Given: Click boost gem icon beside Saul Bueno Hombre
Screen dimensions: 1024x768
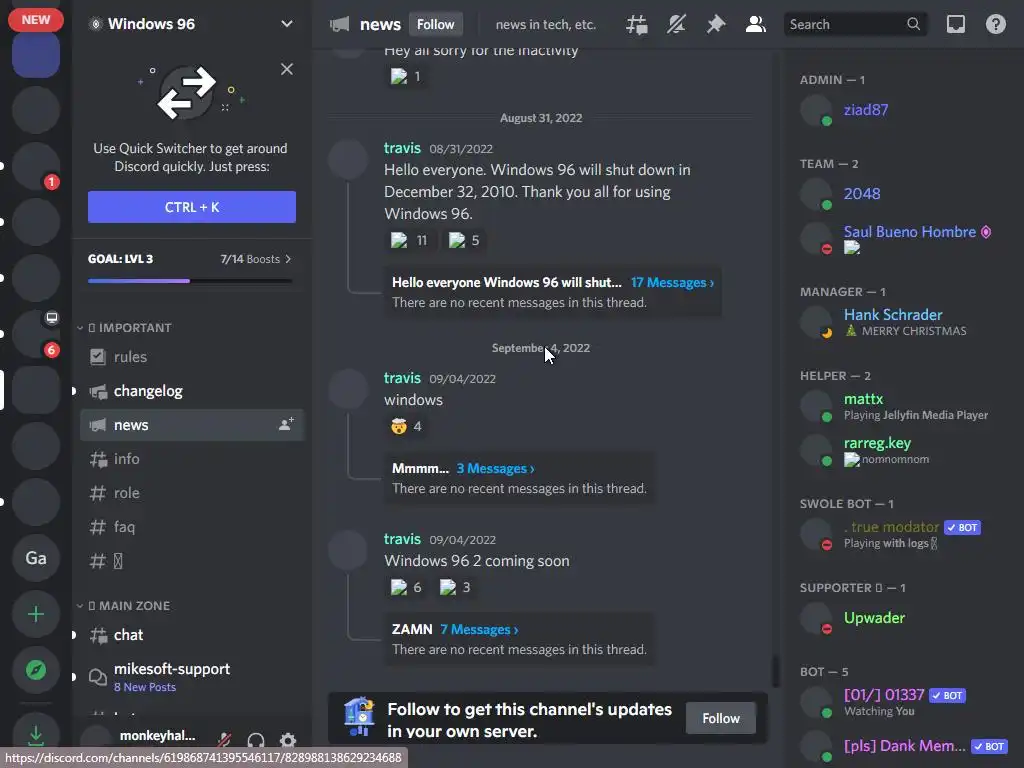Looking at the screenshot, I should click(x=986, y=232).
